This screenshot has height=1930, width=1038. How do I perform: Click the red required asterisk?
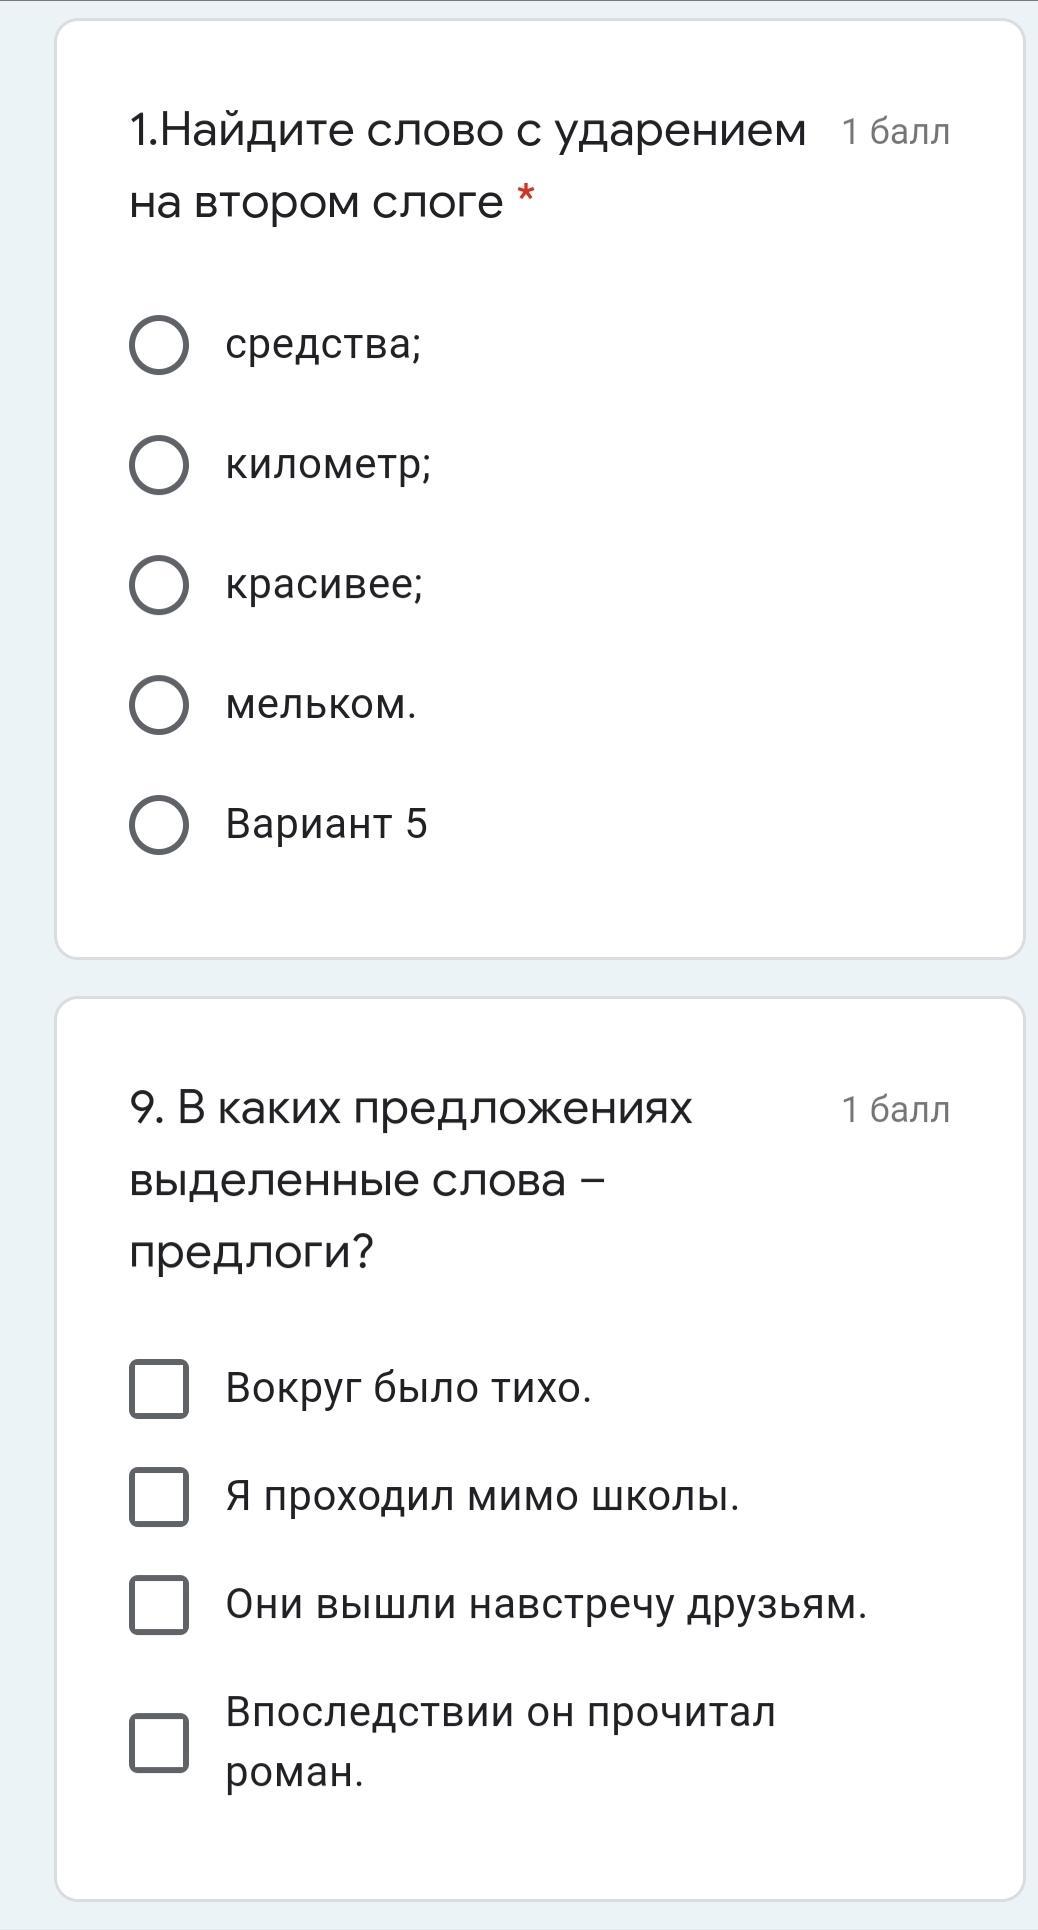526,194
